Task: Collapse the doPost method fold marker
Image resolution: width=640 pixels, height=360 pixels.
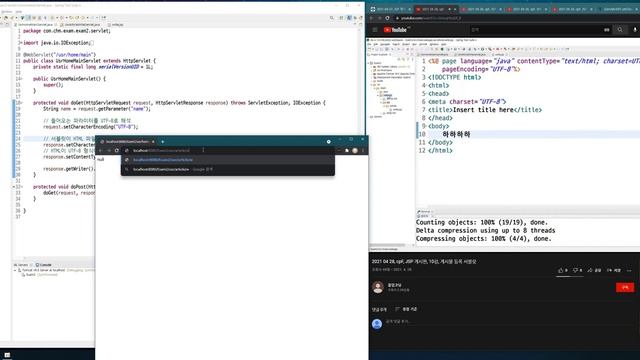Action: pos(21,187)
